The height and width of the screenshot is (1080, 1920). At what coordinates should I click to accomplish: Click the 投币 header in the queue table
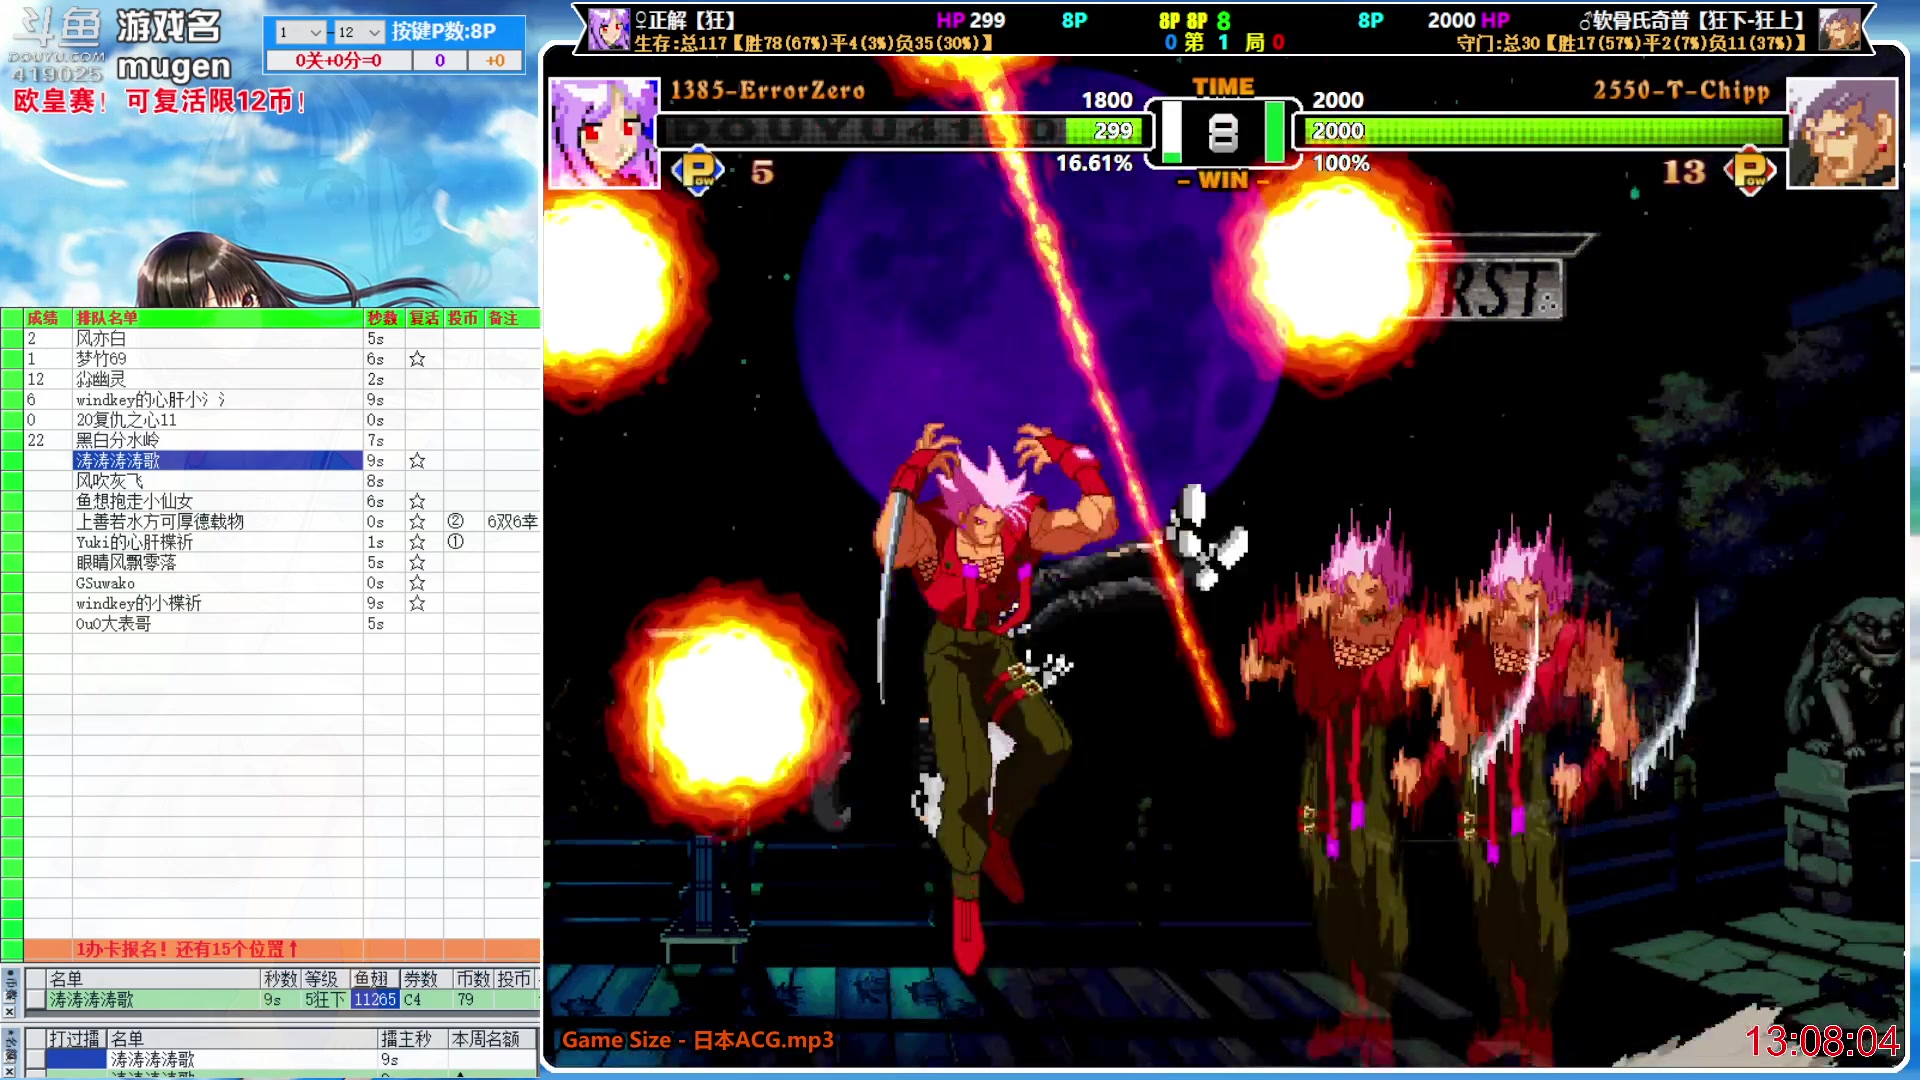[464, 318]
